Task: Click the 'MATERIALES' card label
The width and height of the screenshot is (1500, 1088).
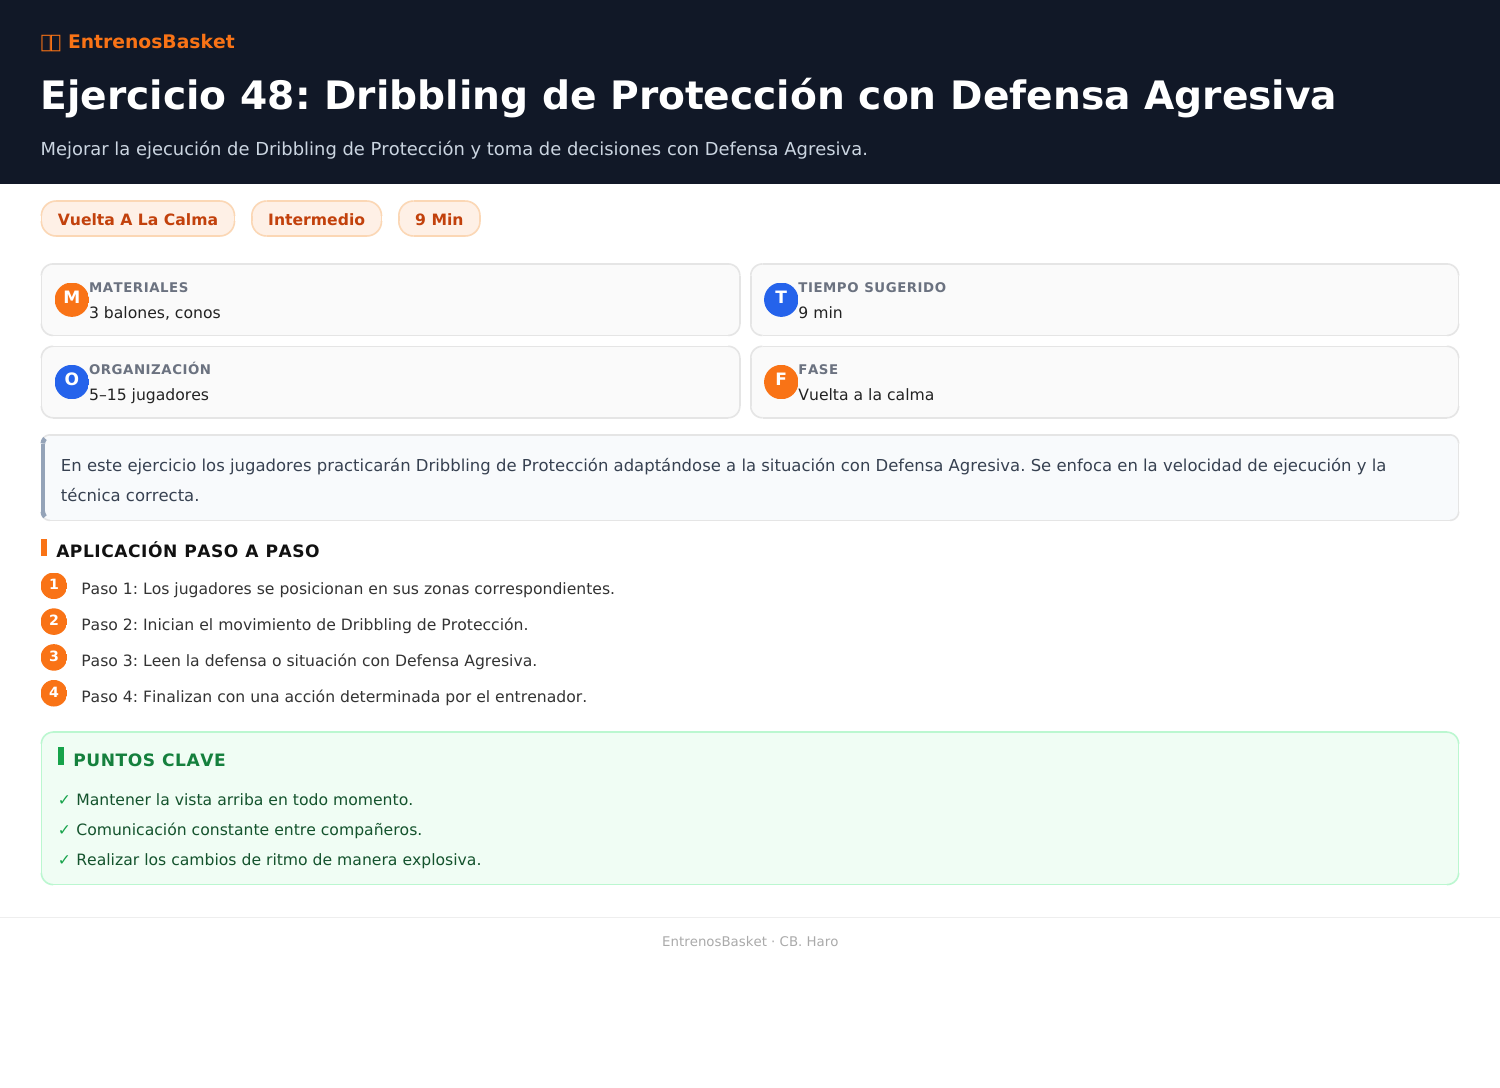Action: tap(139, 287)
